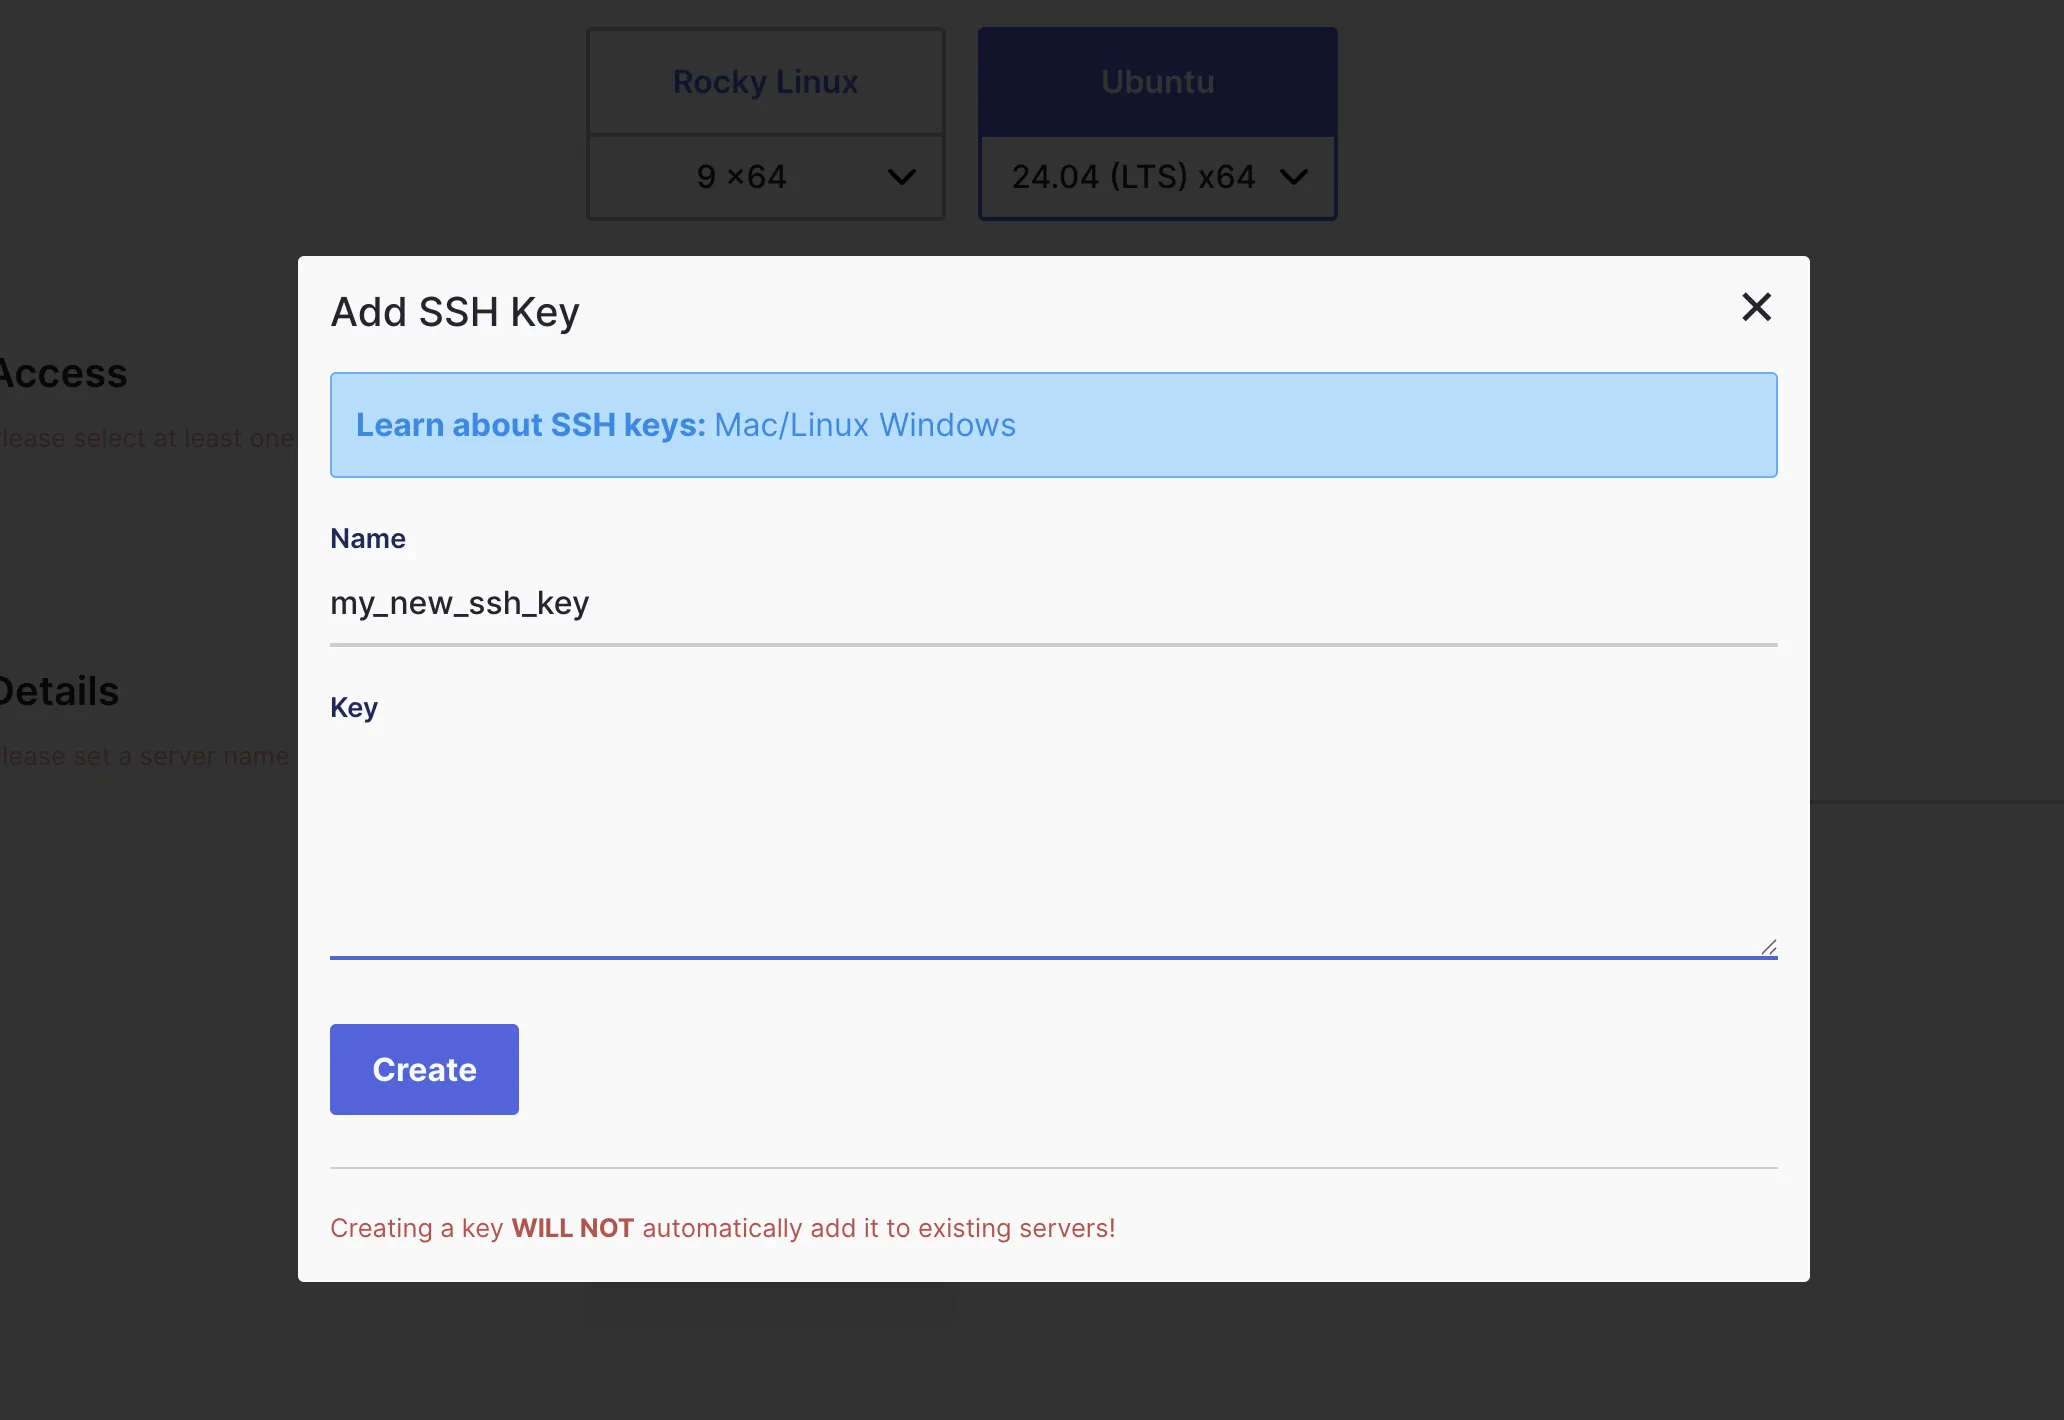
Task: Open the Ubuntu 24.04 (LTS) x64 dropdown
Action: (x=1158, y=177)
